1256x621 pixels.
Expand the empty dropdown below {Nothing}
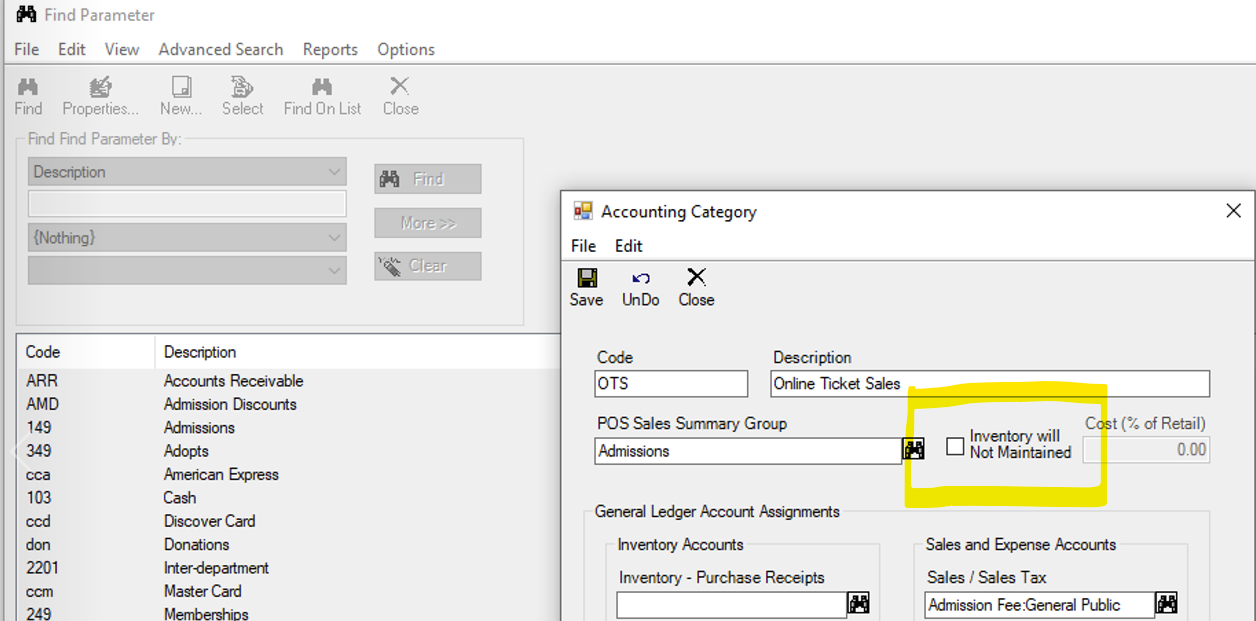pyautogui.click(x=335, y=270)
